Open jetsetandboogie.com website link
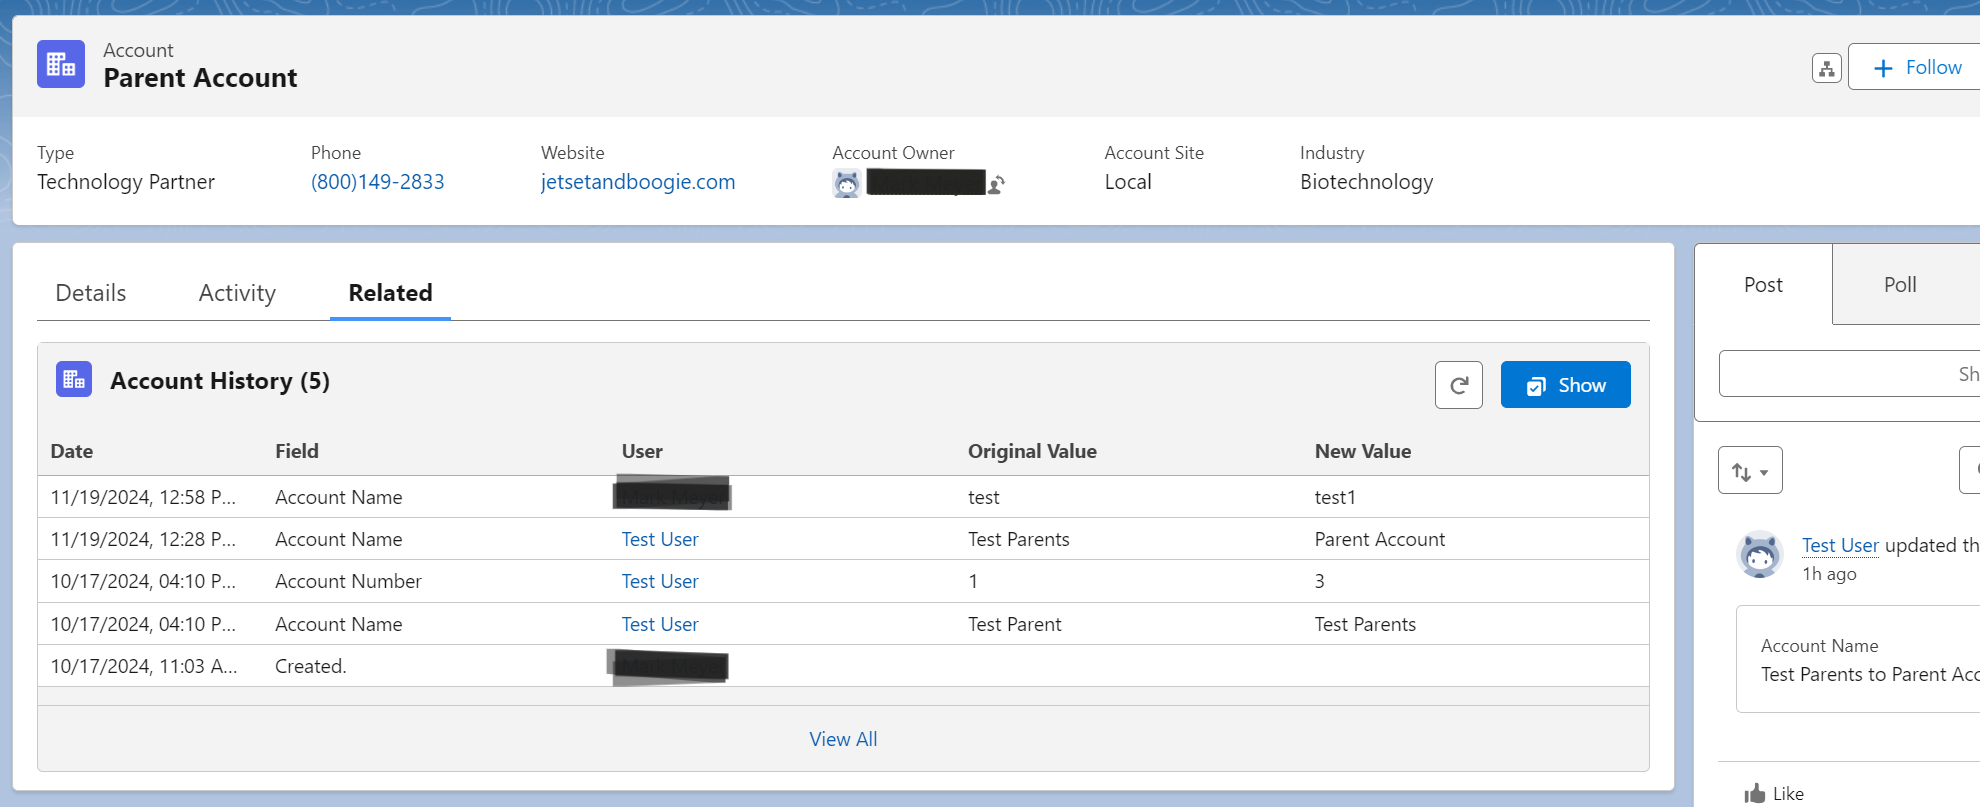The width and height of the screenshot is (1980, 807). click(x=638, y=182)
